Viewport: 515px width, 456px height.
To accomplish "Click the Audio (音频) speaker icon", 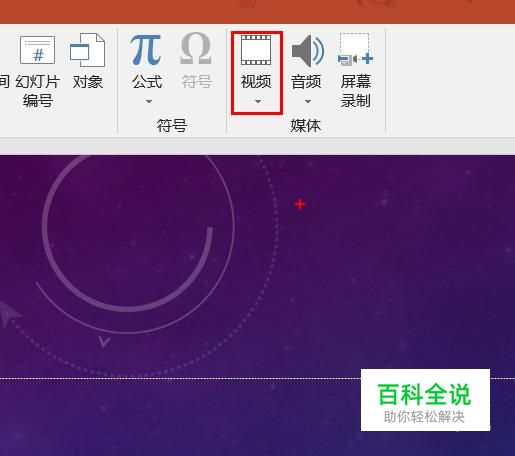I will (x=307, y=51).
